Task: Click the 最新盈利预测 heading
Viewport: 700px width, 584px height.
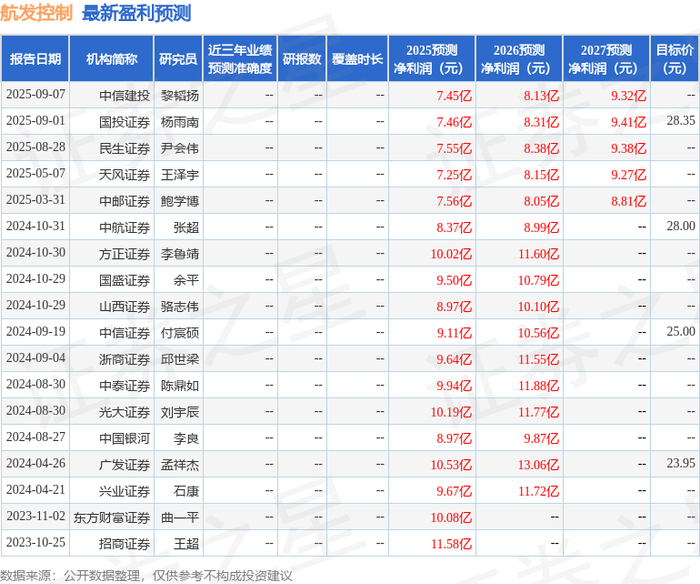Action: (x=137, y=13)
